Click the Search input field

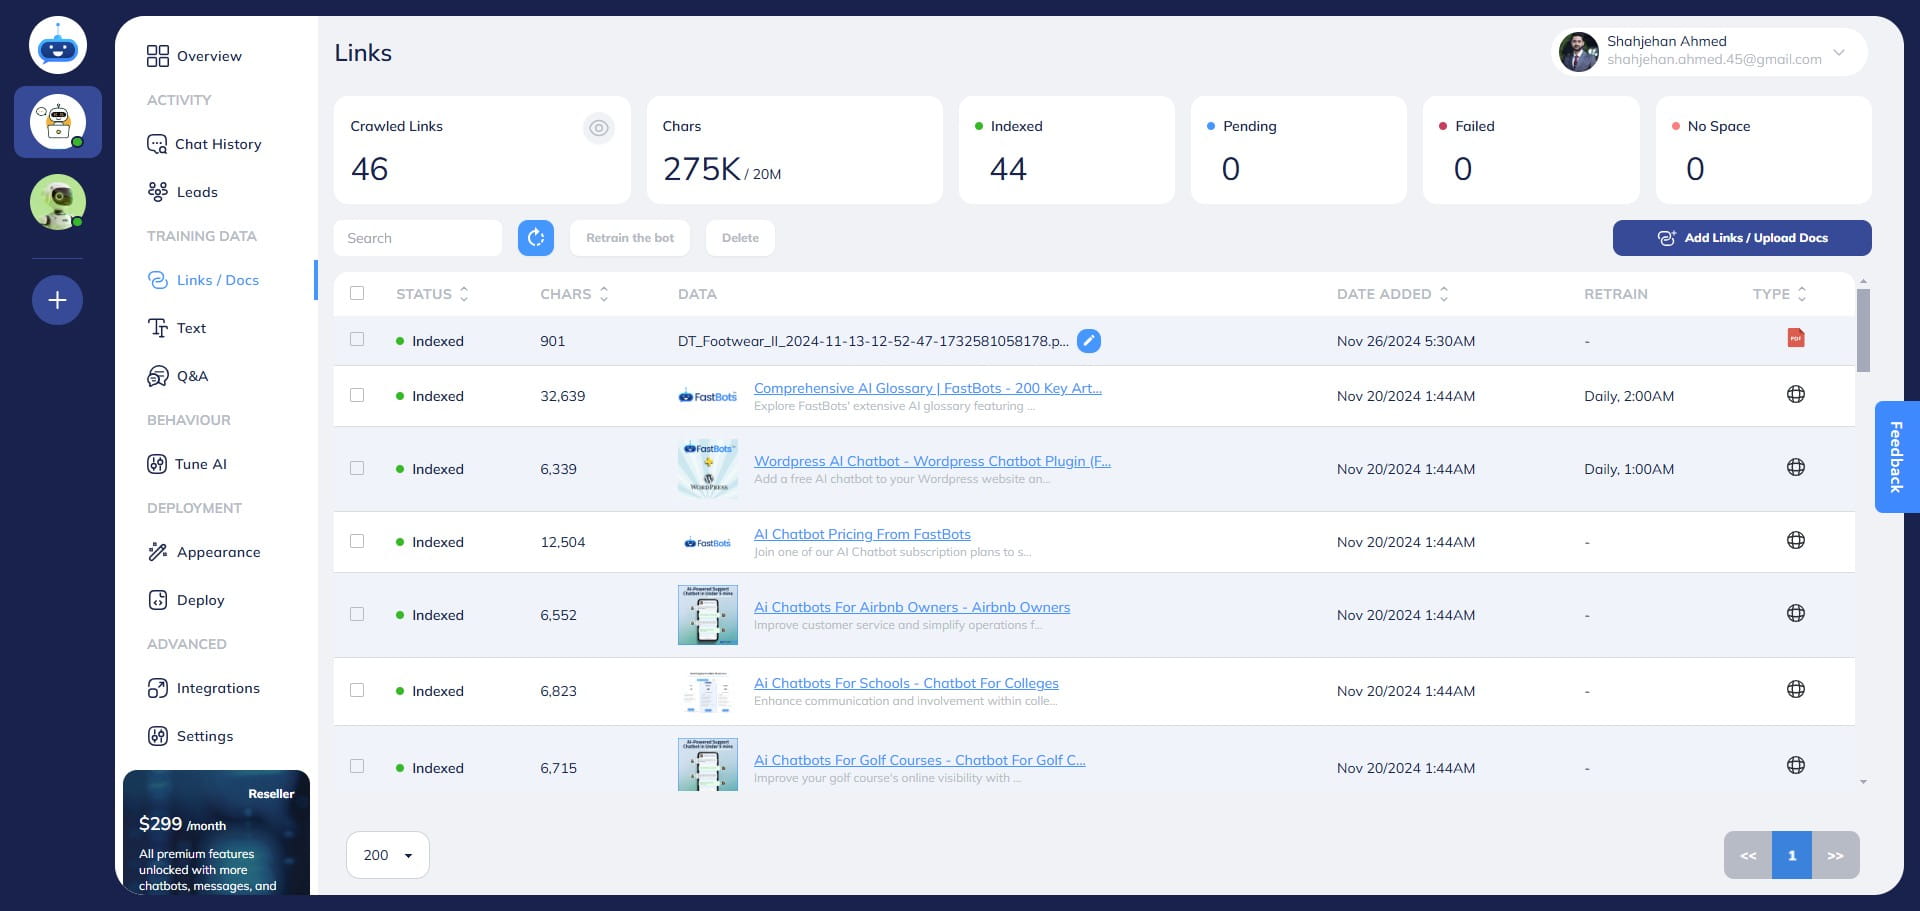(x=418, y=238)
